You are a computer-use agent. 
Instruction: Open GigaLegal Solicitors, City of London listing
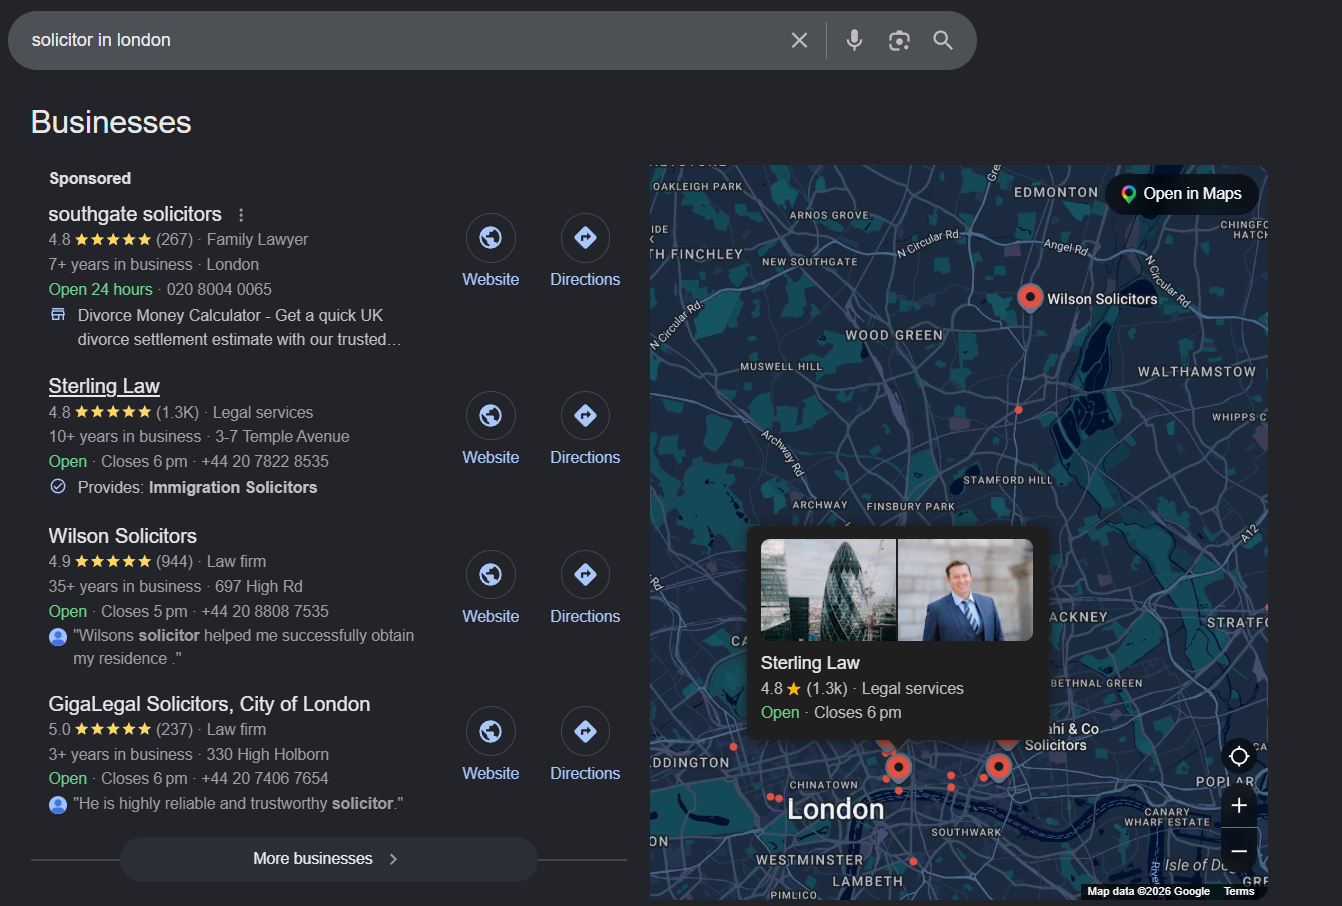(x=209, y=704)
